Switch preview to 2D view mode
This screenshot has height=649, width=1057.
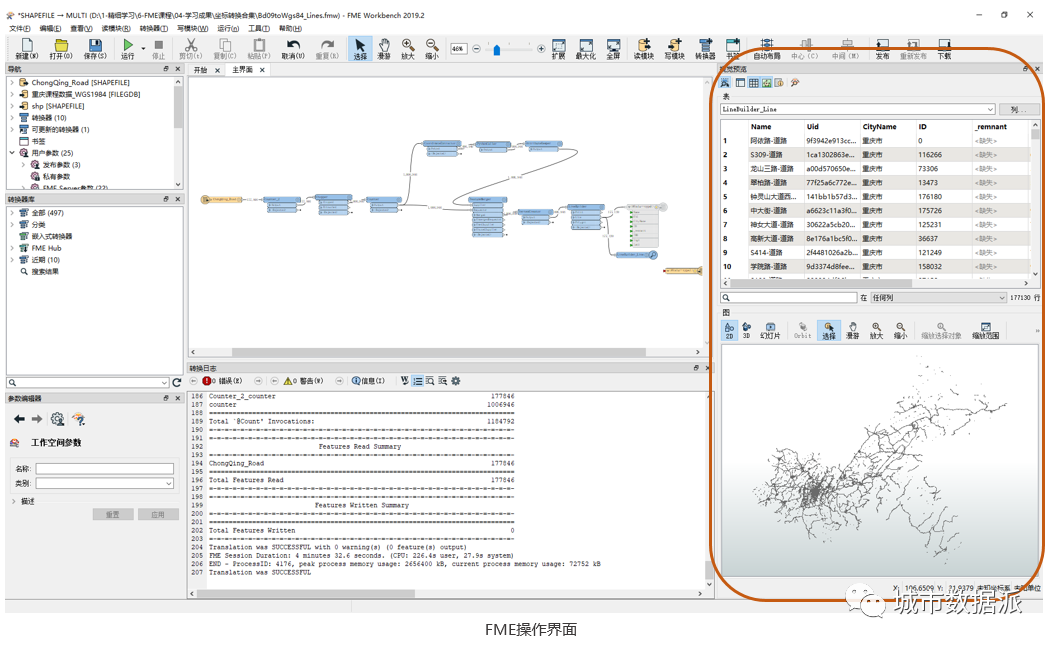tap(729, 330)
